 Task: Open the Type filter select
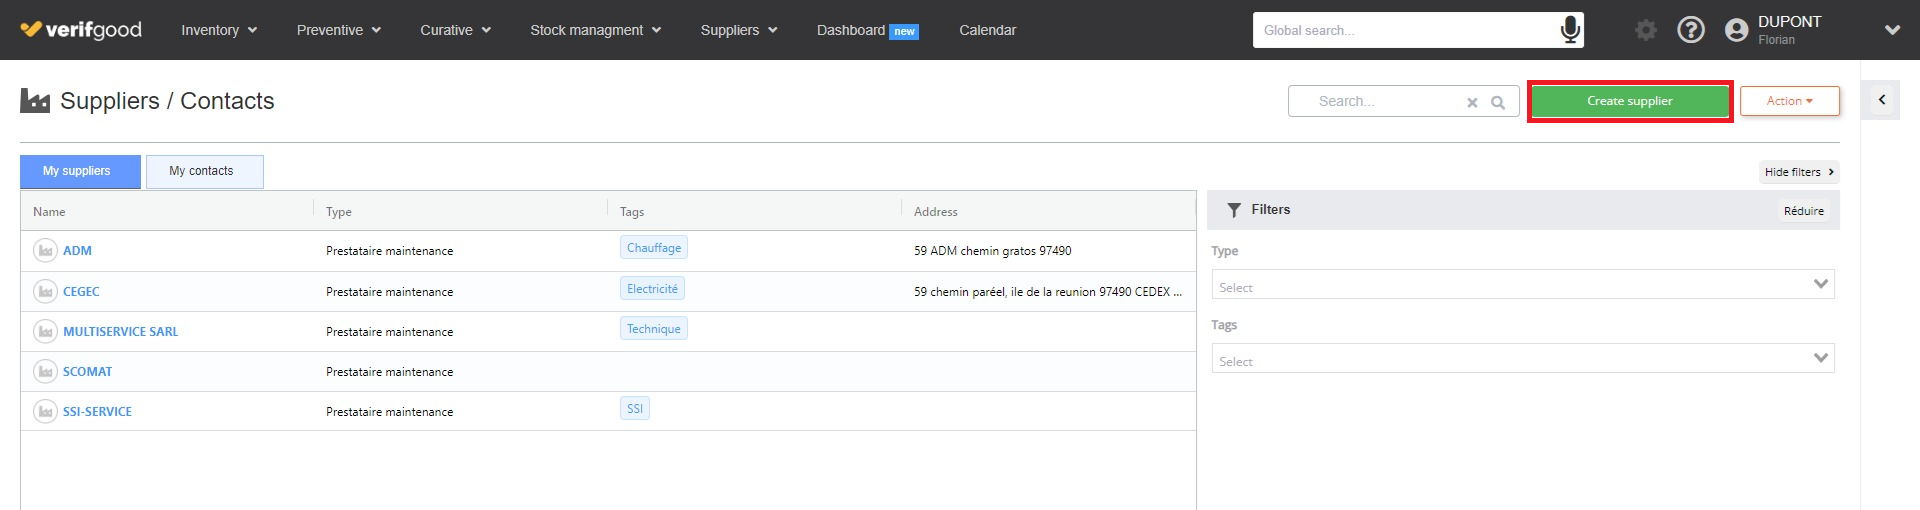(x=1523, y=285)
